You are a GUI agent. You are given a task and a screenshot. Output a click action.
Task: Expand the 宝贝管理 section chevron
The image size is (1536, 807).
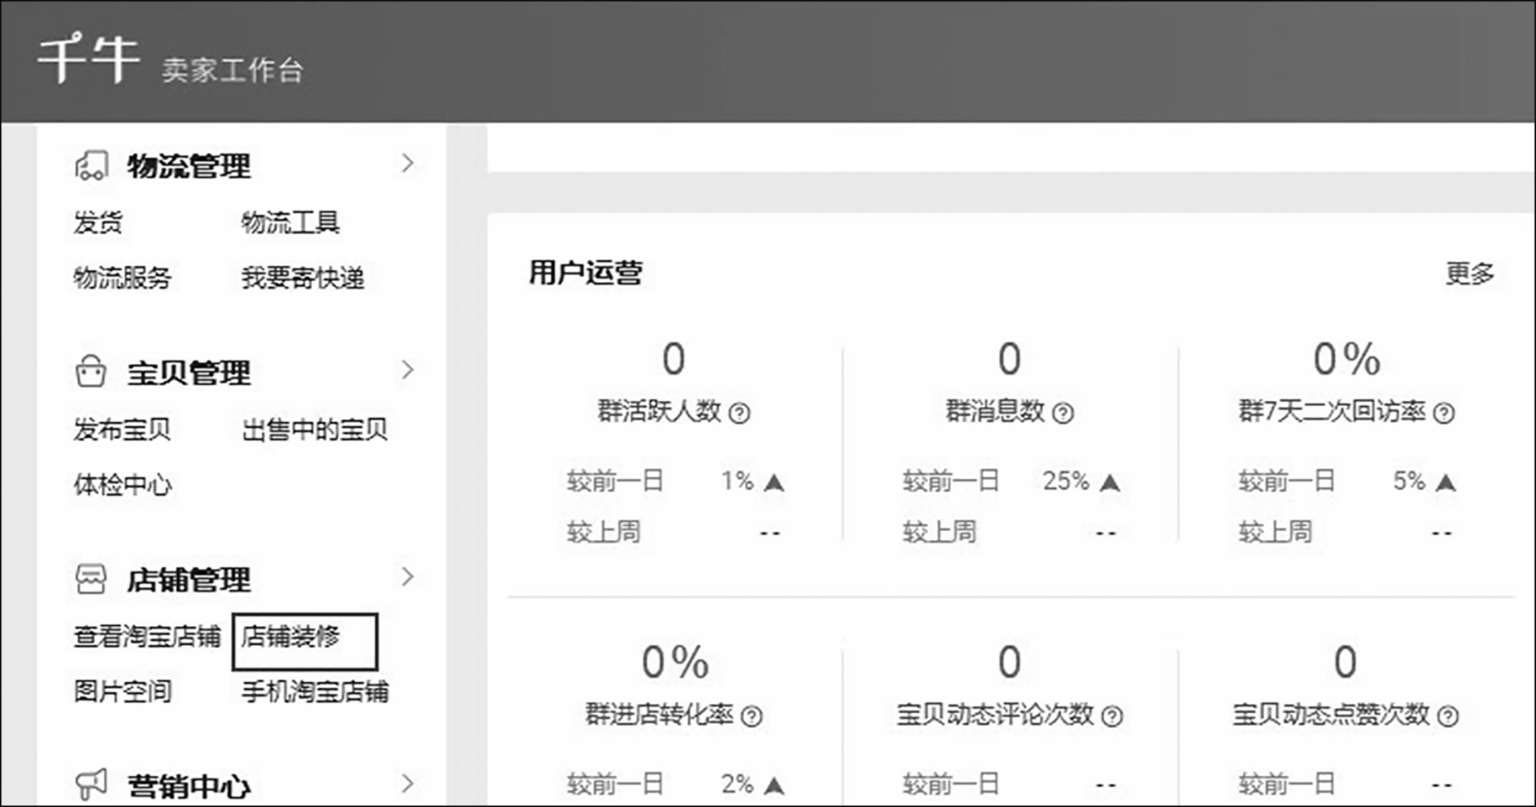[x=407, y=370]
